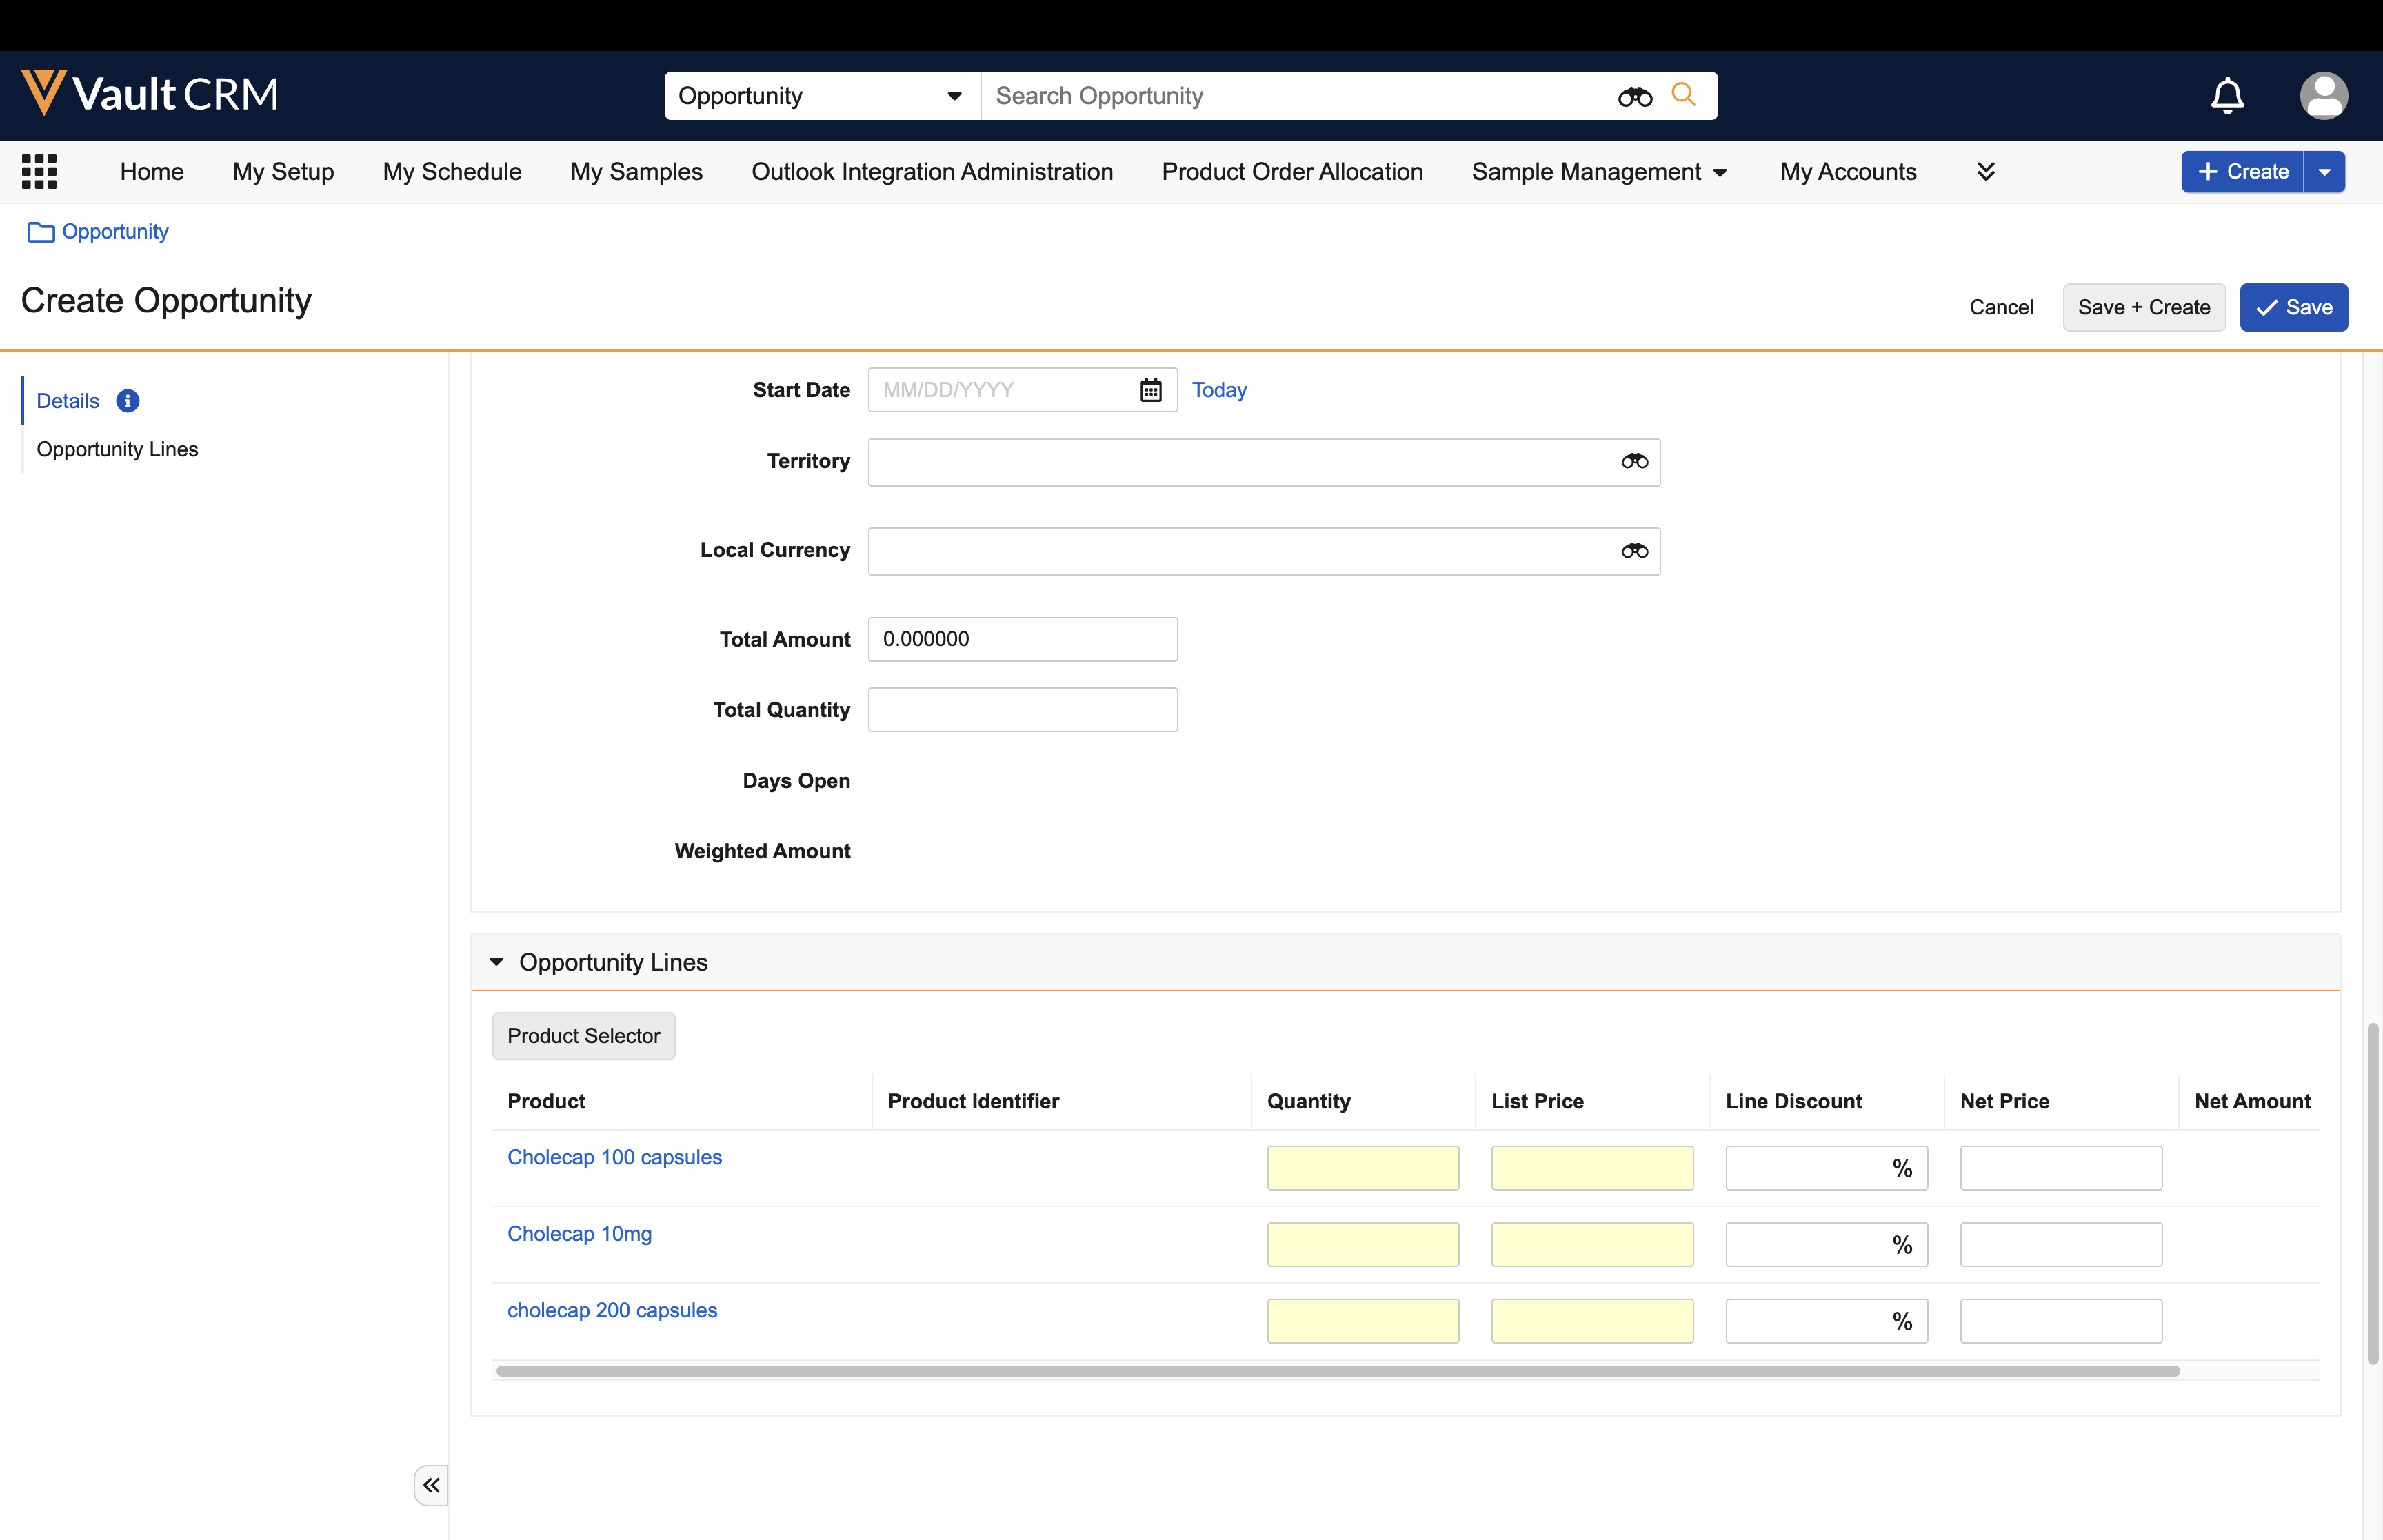The height and width of the screenshot is (1540, 2383).
Task: Show more navigation tabs chevron
Action: coord(1985,172)
